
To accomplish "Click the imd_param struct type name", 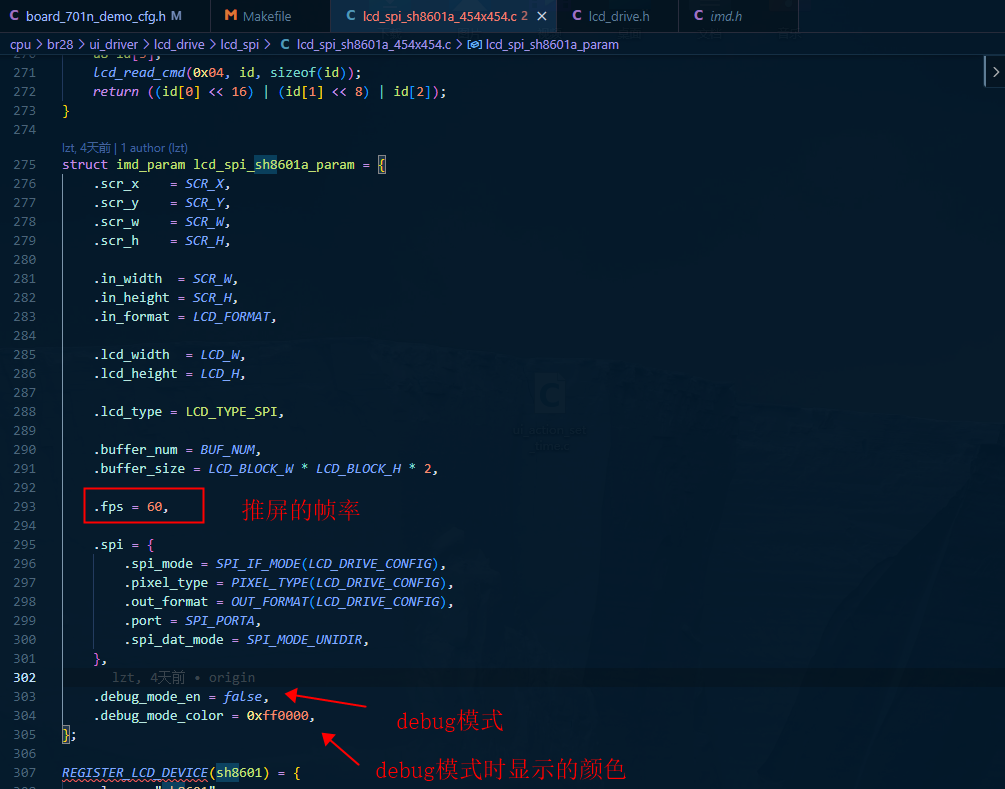I will [151, 165].
